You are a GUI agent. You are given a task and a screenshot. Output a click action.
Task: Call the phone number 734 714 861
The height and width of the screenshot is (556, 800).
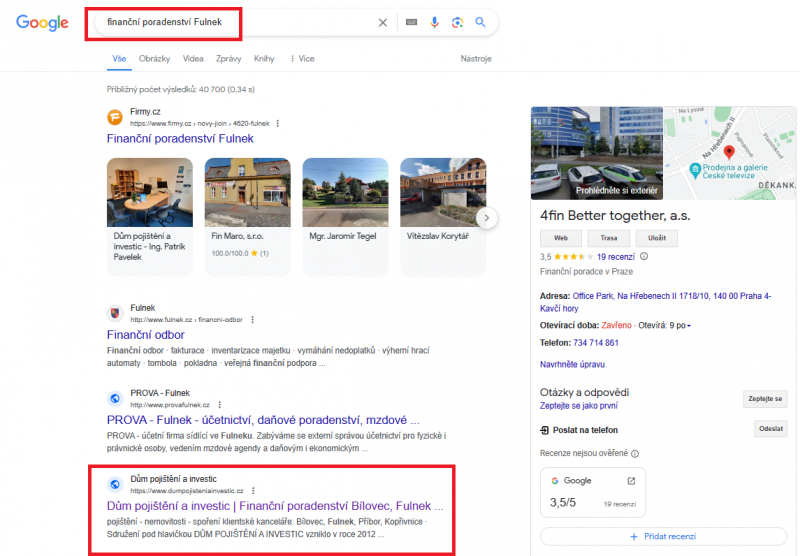click(596, 343)
